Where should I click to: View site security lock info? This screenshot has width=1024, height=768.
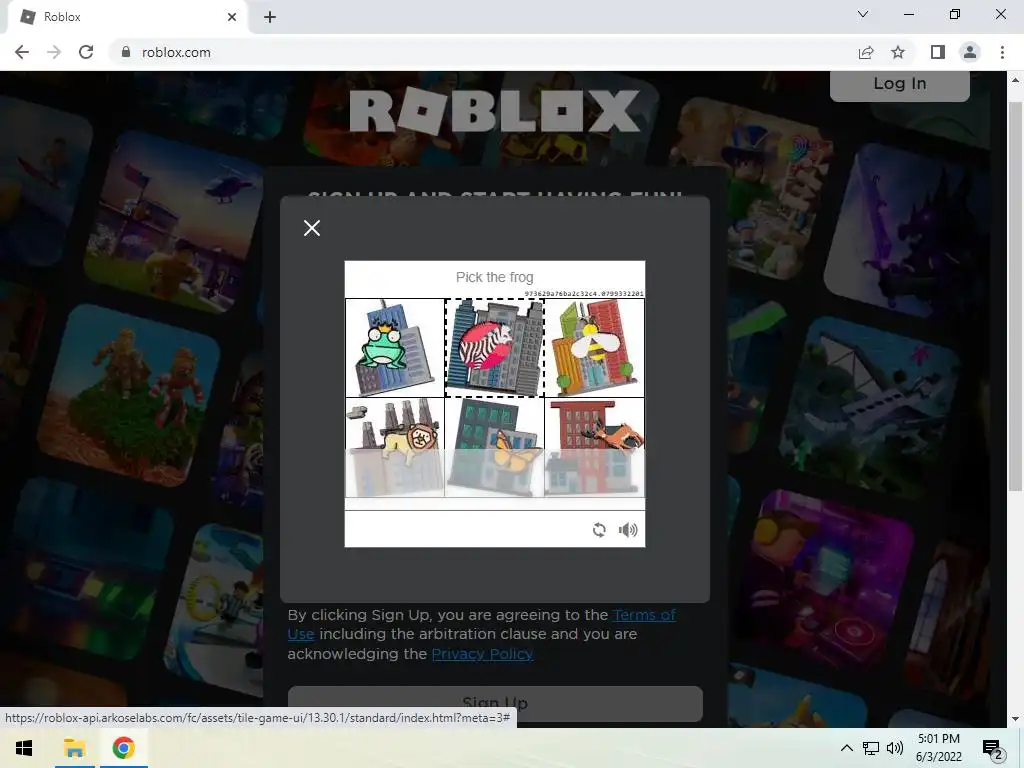[x=126, y=52]
